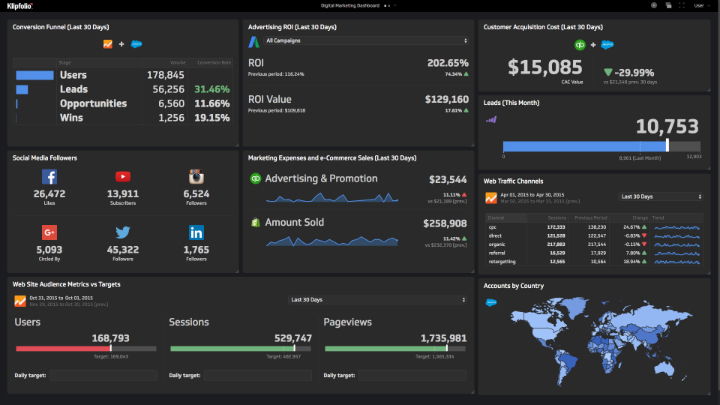Click the 31.46% Leads conversion rate
The width and height of the screenshot is (720, 405).
pos(212,89)
